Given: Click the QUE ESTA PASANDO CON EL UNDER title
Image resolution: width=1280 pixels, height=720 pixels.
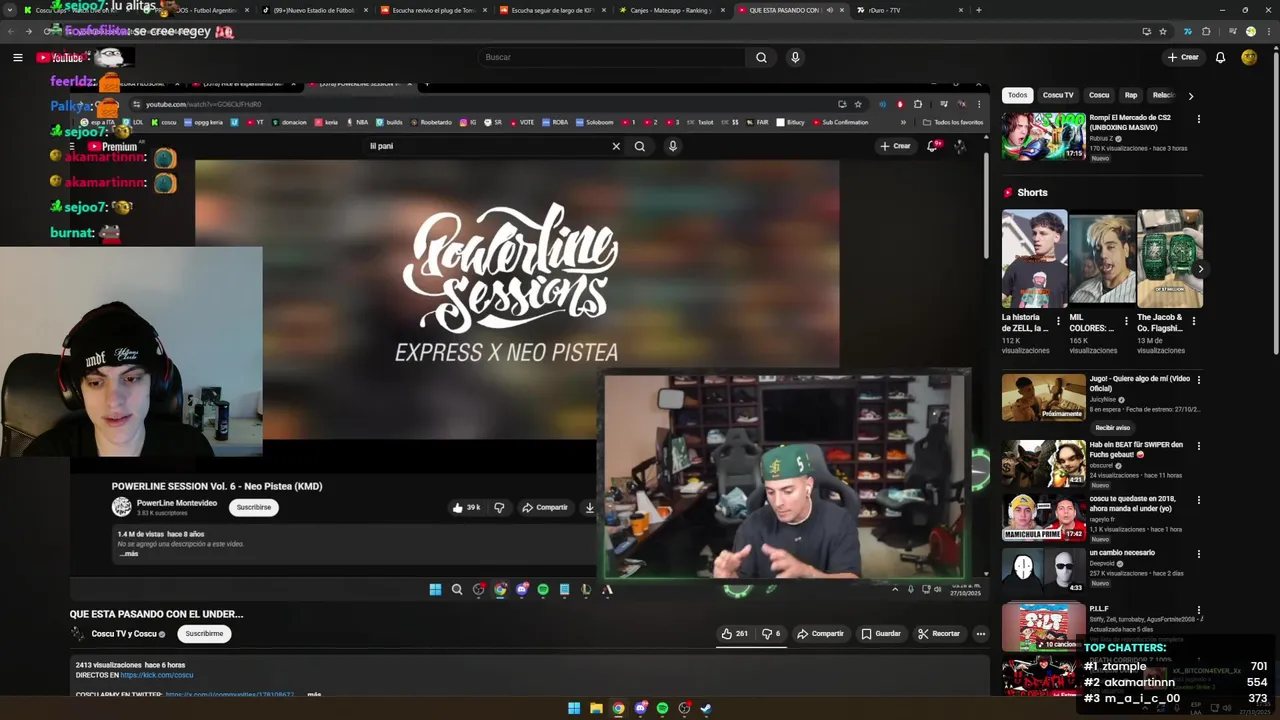Looking at the screenshot, I should coord(156,614).
